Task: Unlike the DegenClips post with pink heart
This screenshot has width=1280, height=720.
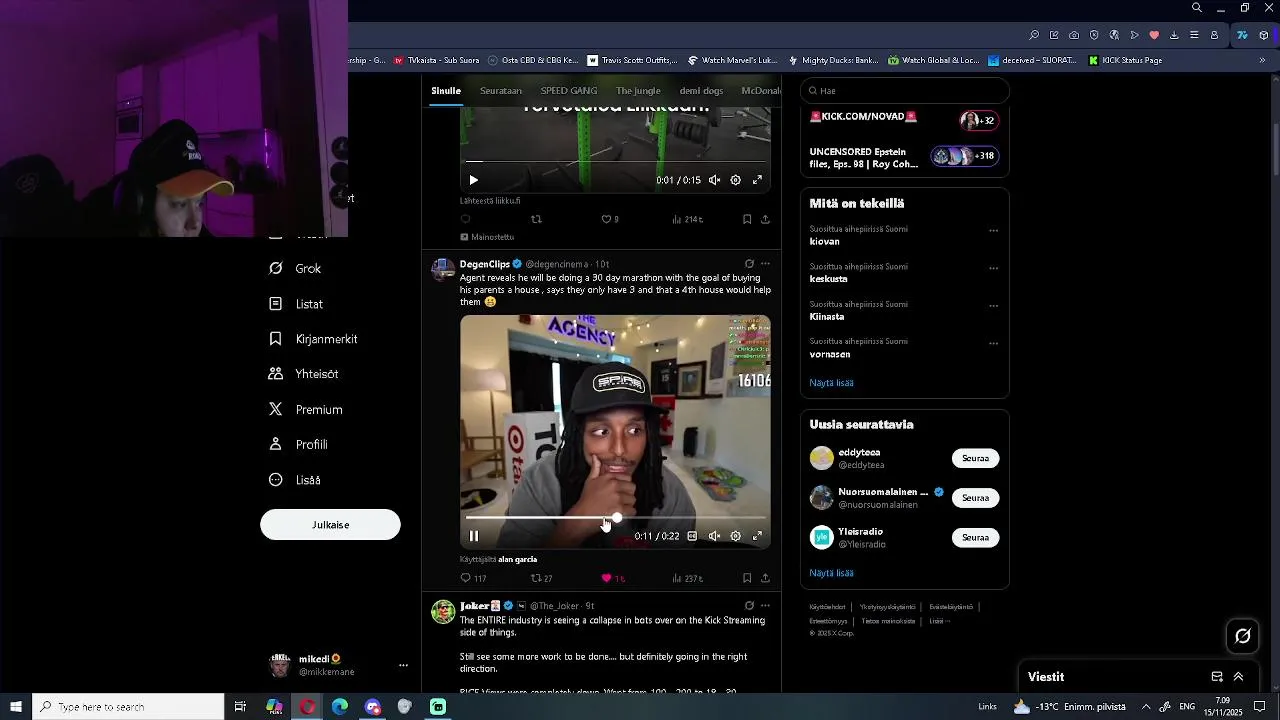Action: tap(612, 578)
